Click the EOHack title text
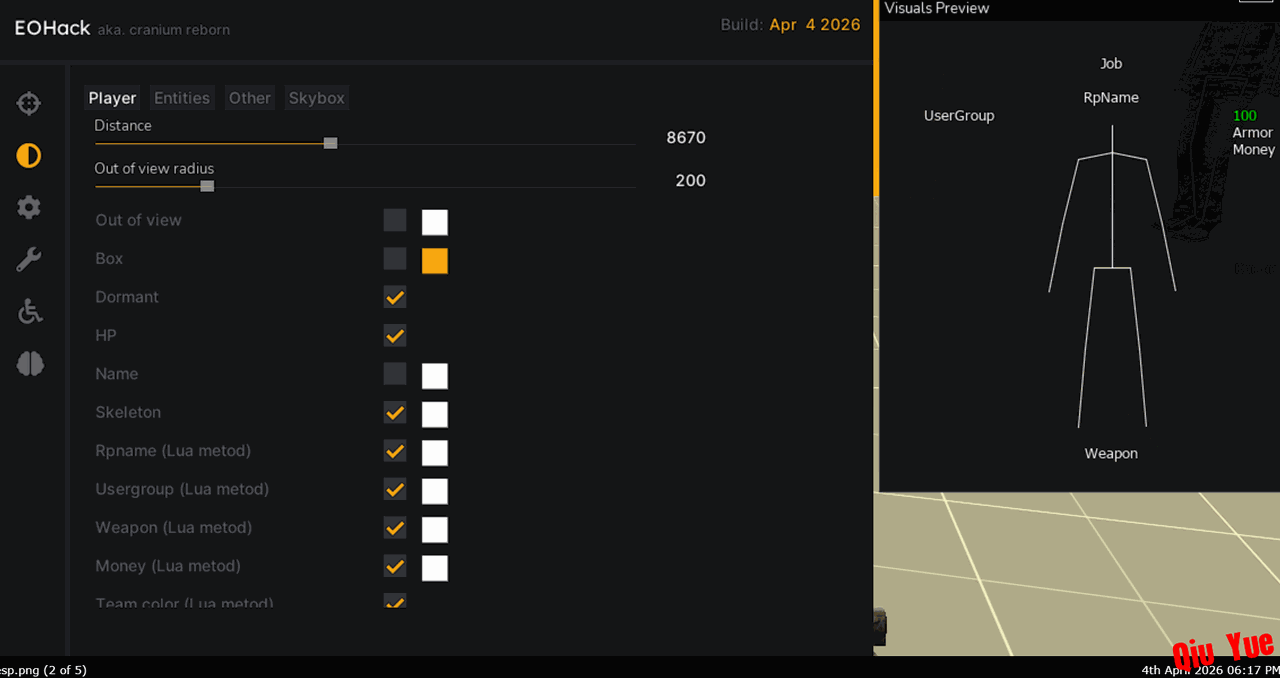This screenshot has height=678, width=1280. point(53,28)
